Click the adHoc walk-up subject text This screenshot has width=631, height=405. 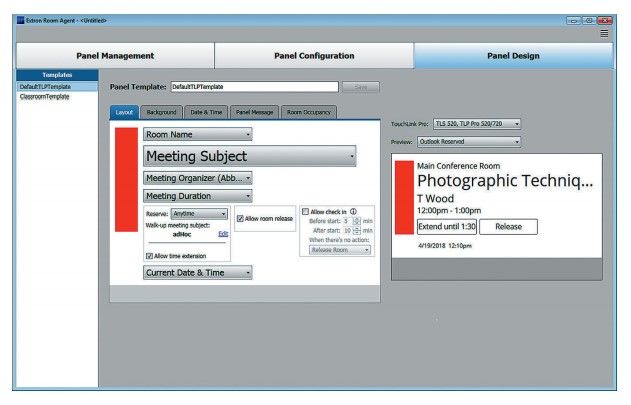[x=181, y=234]
